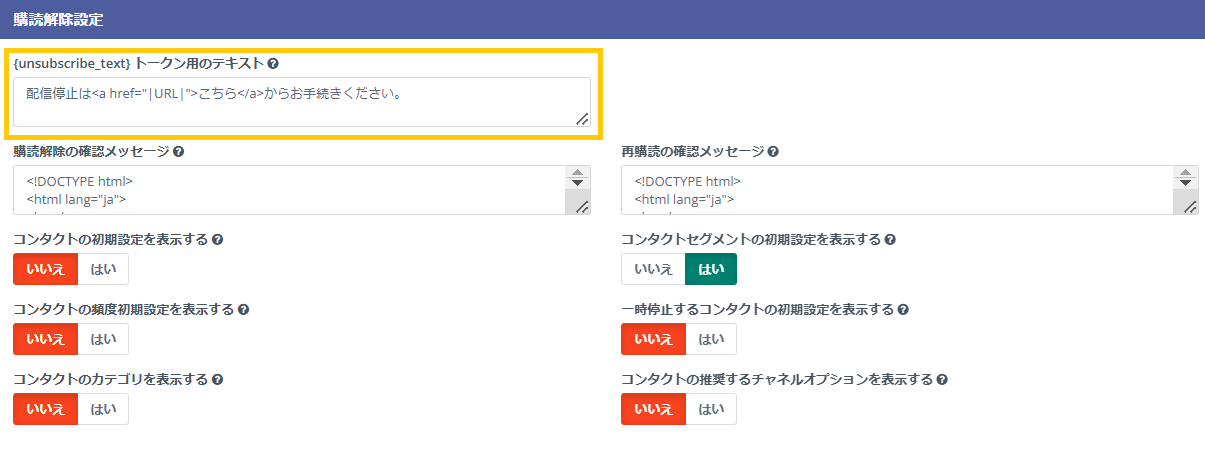Set コンタクトセグメントの初期設定を表示する to いいえ
Viewport: 1205px width, 453px height.
point(653,269)
